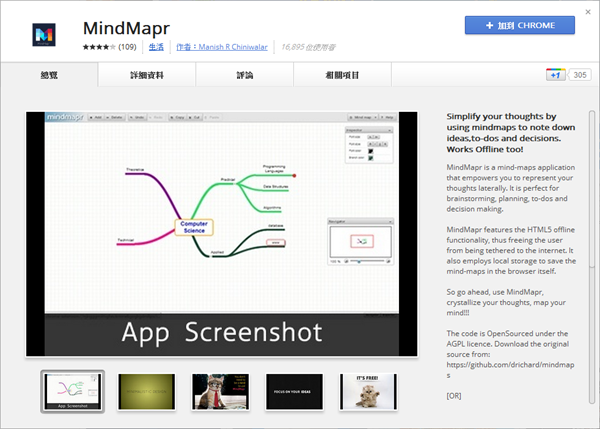600x429 pixels.
Task: Click the 'Computer Science' node in preview
Action: click(194, 227)
